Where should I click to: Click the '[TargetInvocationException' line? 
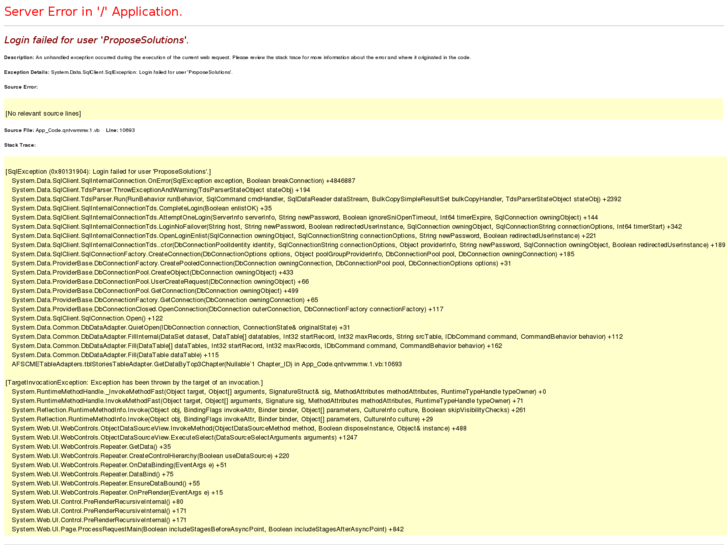click(134, 383)
